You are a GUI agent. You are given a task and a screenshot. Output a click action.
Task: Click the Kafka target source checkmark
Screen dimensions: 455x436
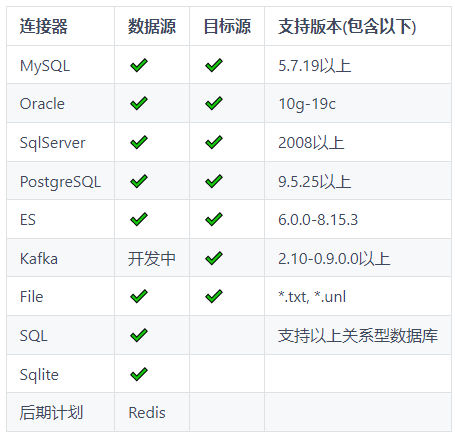(214, 258)
